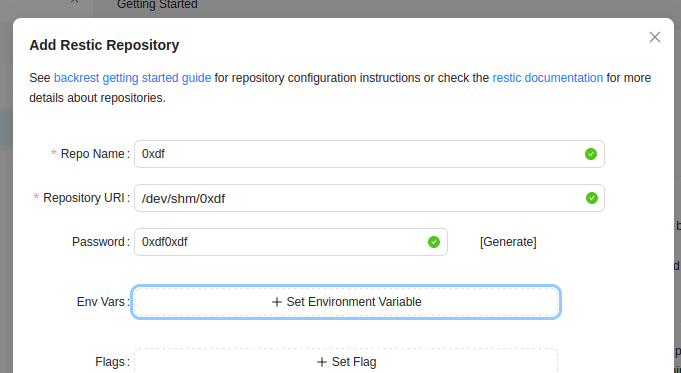Click the Env Vars label
The height and width of the screenshot is (373, 681).
[101, 302]
